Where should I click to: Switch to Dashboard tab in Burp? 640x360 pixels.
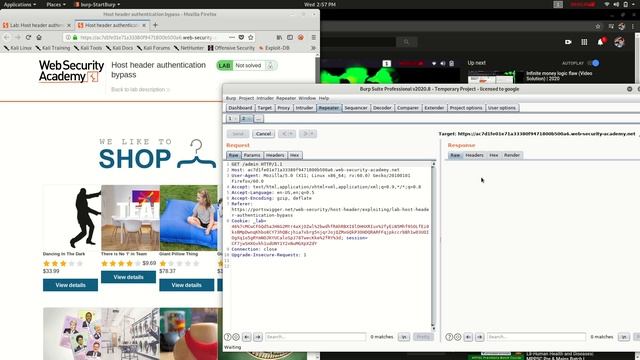coord(240,108)
